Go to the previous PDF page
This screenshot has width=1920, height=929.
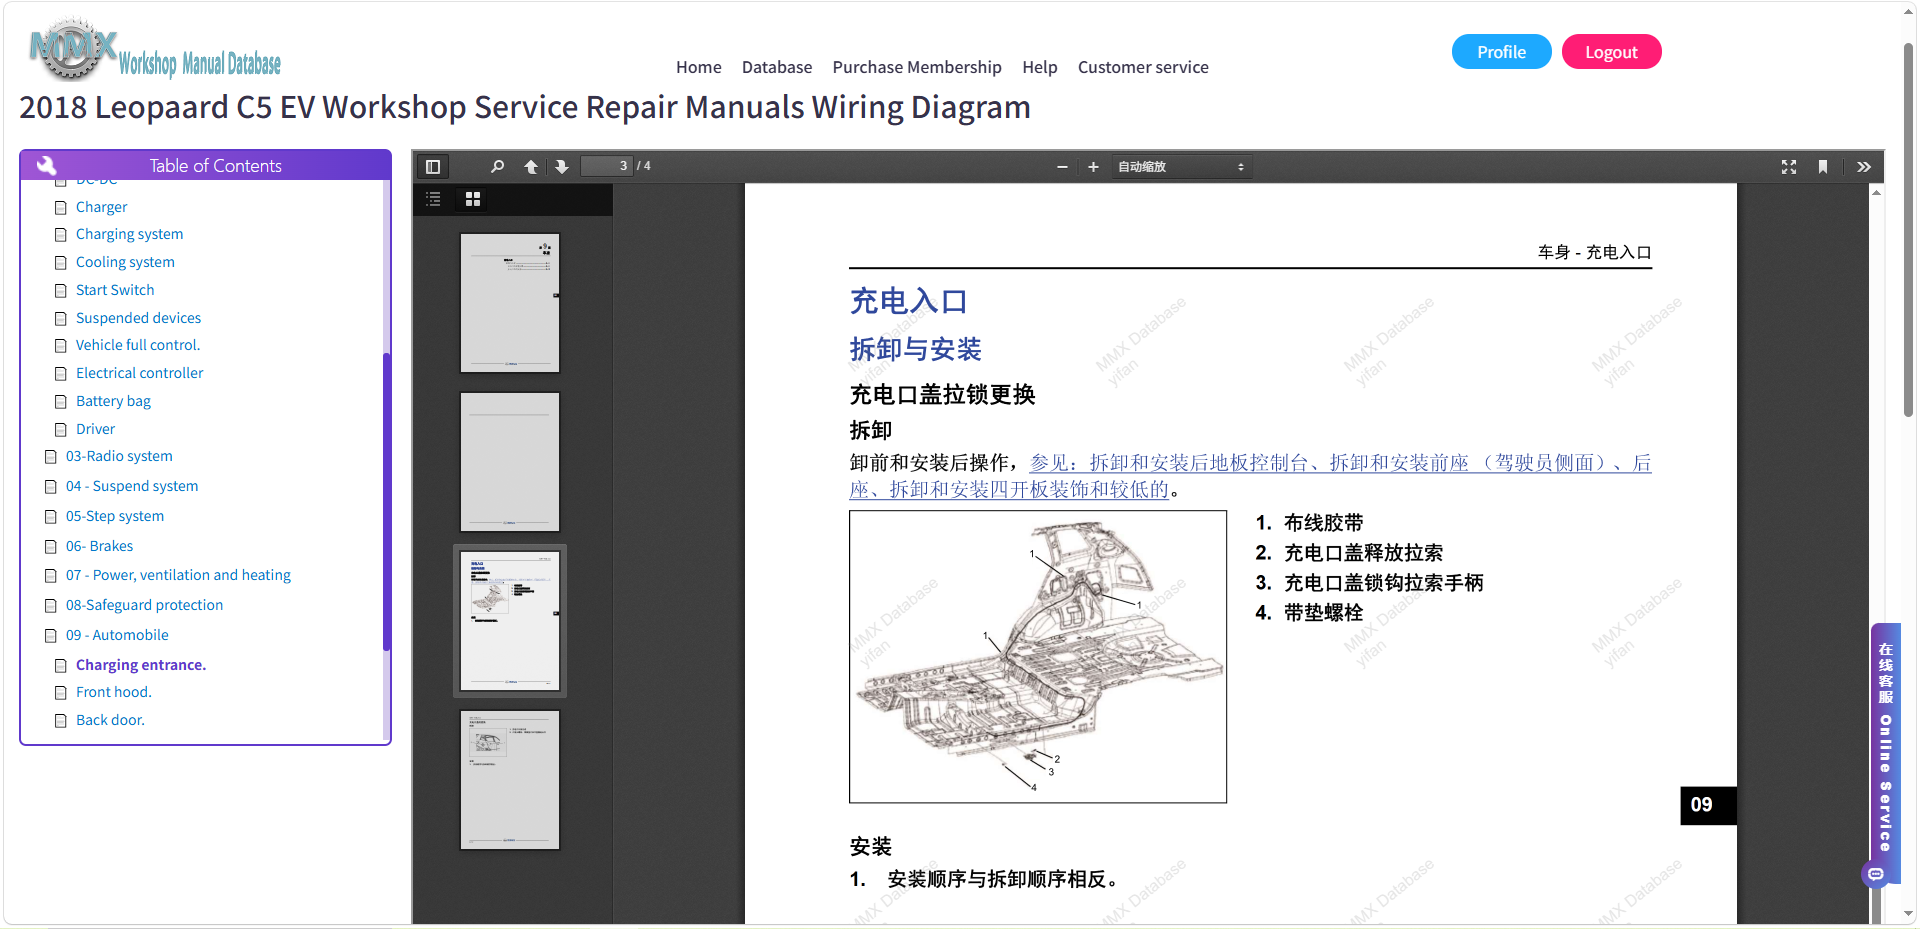pos(531,167)
